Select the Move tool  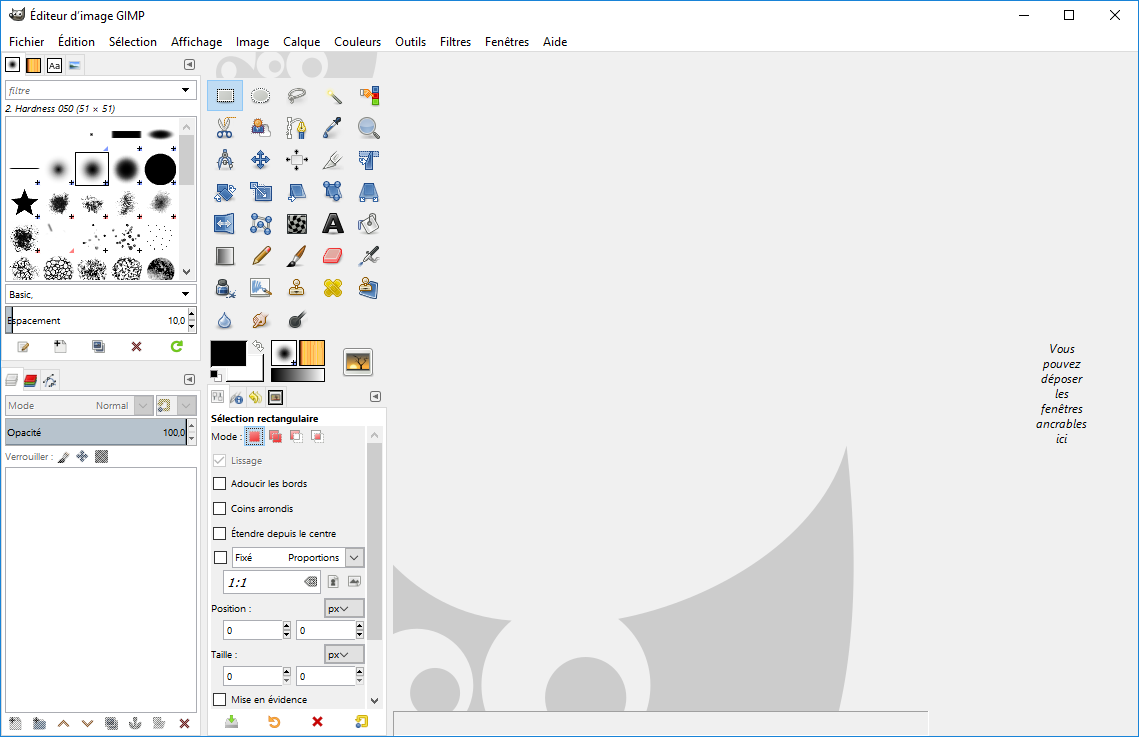point(261,160)
